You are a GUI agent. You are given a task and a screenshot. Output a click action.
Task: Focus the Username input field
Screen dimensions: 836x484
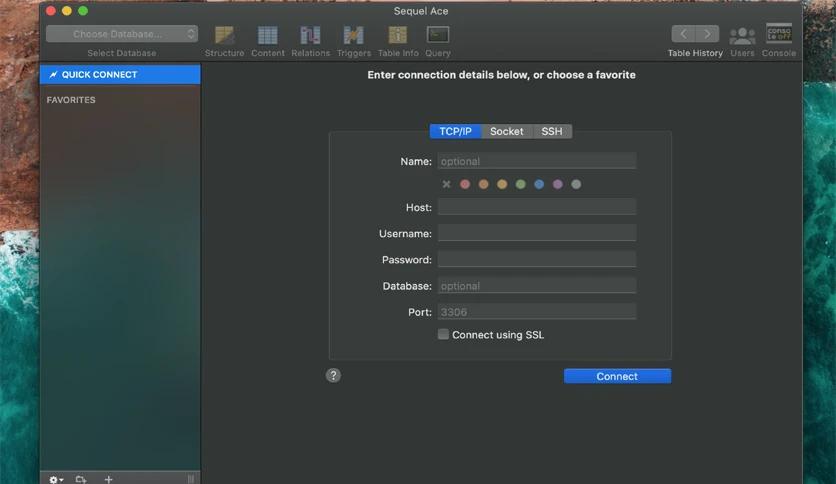[x=537, y=233]
